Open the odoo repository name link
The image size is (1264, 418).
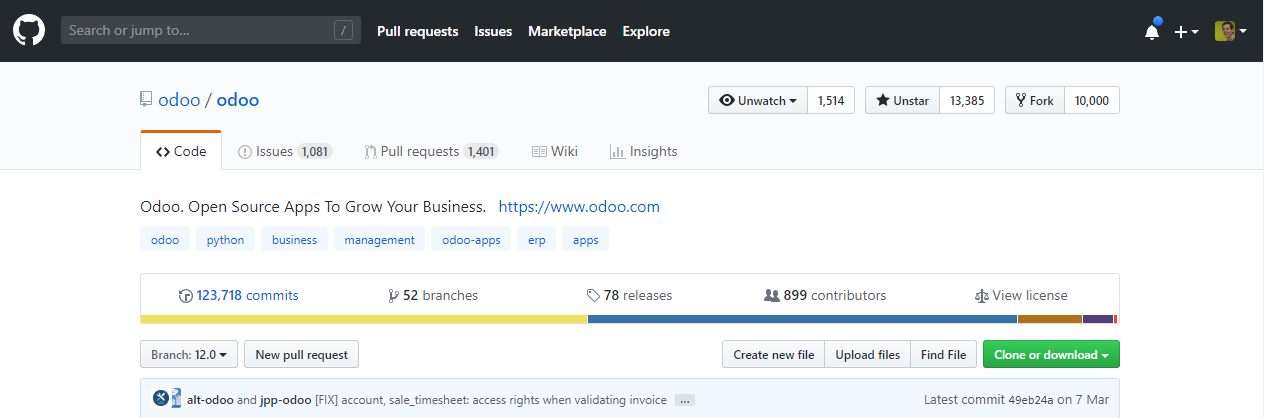coord(238,100)
